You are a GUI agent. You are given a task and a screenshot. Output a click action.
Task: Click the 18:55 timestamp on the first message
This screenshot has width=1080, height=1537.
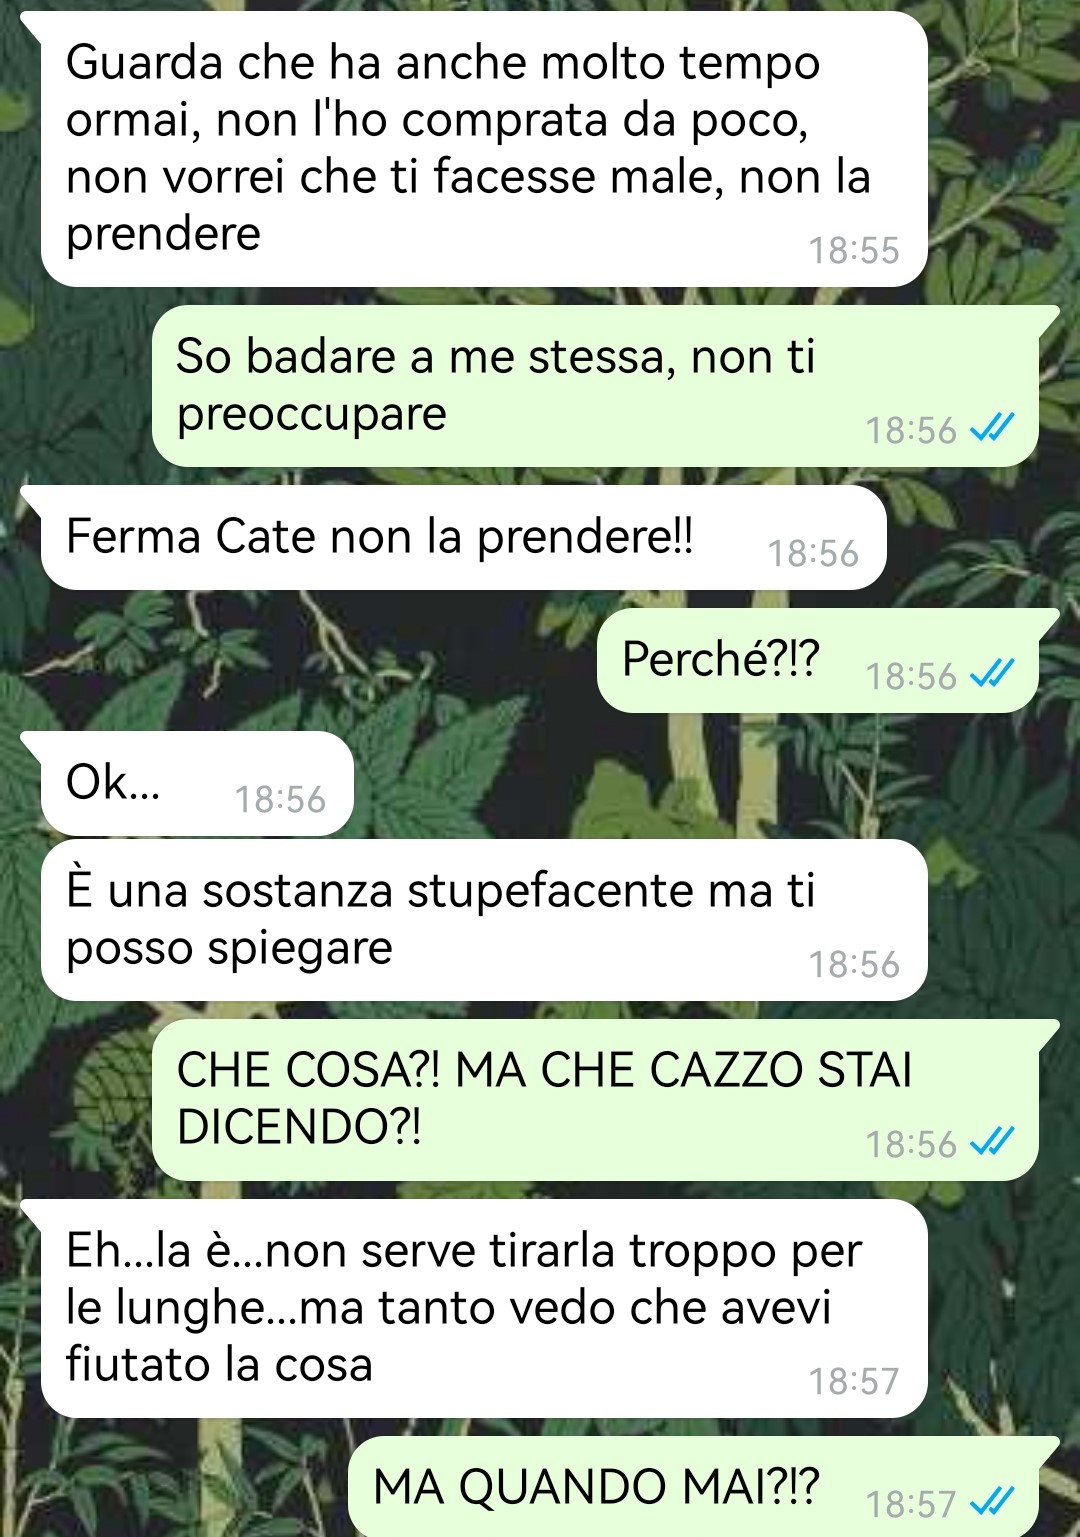click(x=854, y=250)
